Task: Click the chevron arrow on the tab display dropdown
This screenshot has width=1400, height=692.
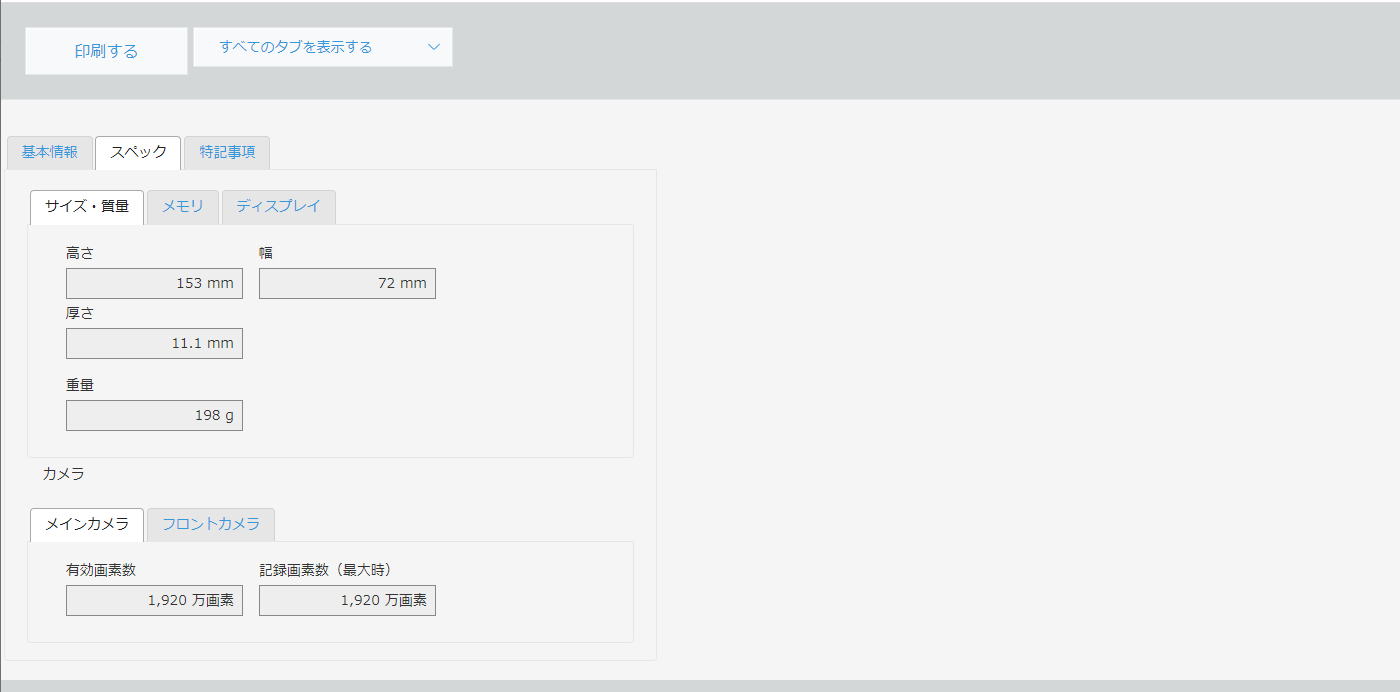Action: pyautogui.click(x=433, y=47)
